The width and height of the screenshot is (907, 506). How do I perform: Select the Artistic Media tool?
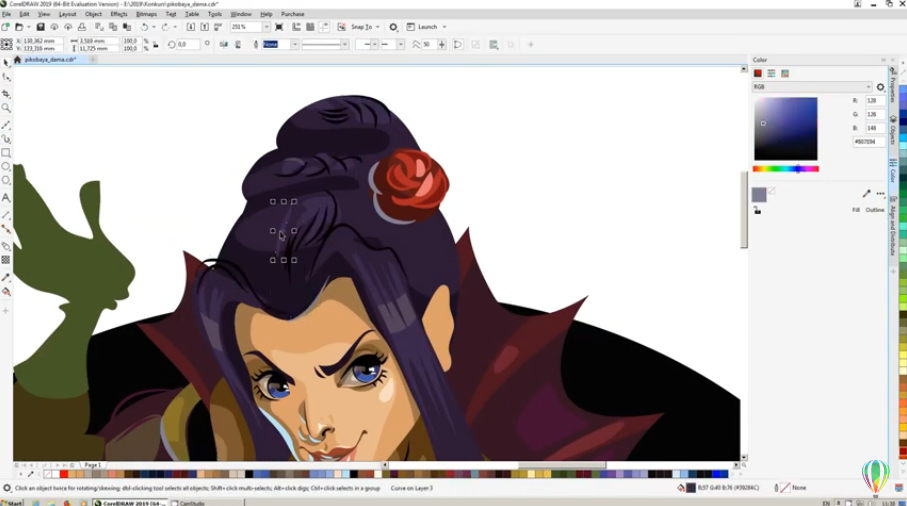(x=6, y=139)
